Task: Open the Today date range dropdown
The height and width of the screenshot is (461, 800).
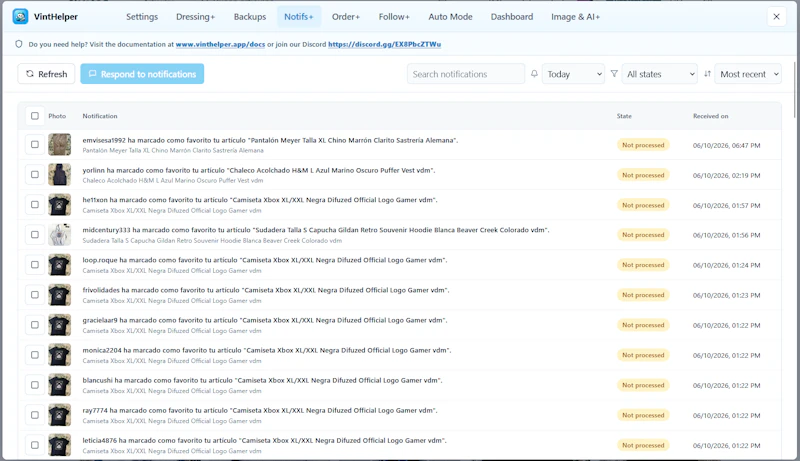Action: [x=573, y=74]
